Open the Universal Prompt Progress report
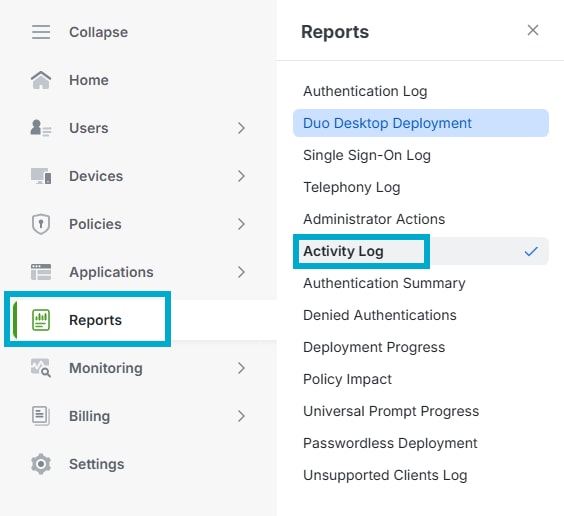Image resolution: width=564 pixels, height=516 pixels. [x=391, y=411]
